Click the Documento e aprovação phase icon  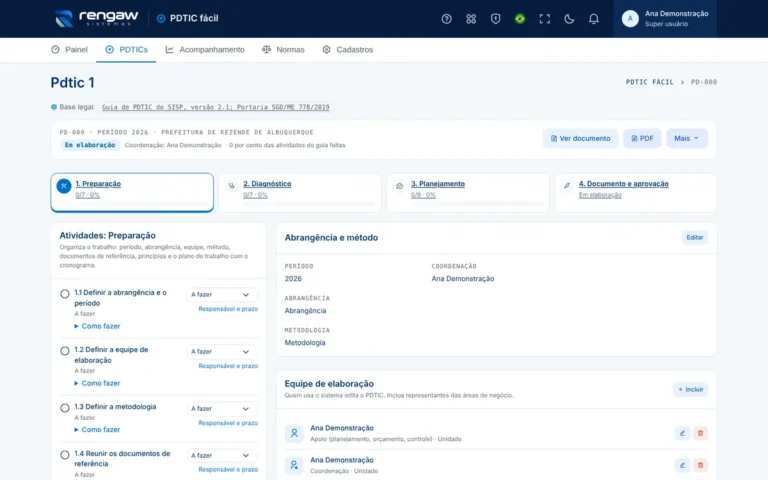[x=567, y=186]
